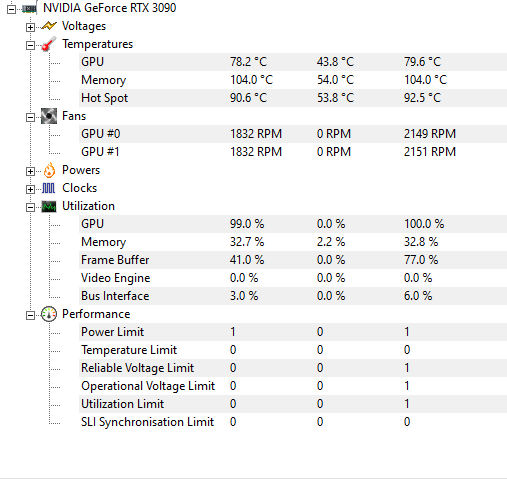Click the Clocks waveform icon
This screenshot has width=507, height=480.
[x=49, y=188]
